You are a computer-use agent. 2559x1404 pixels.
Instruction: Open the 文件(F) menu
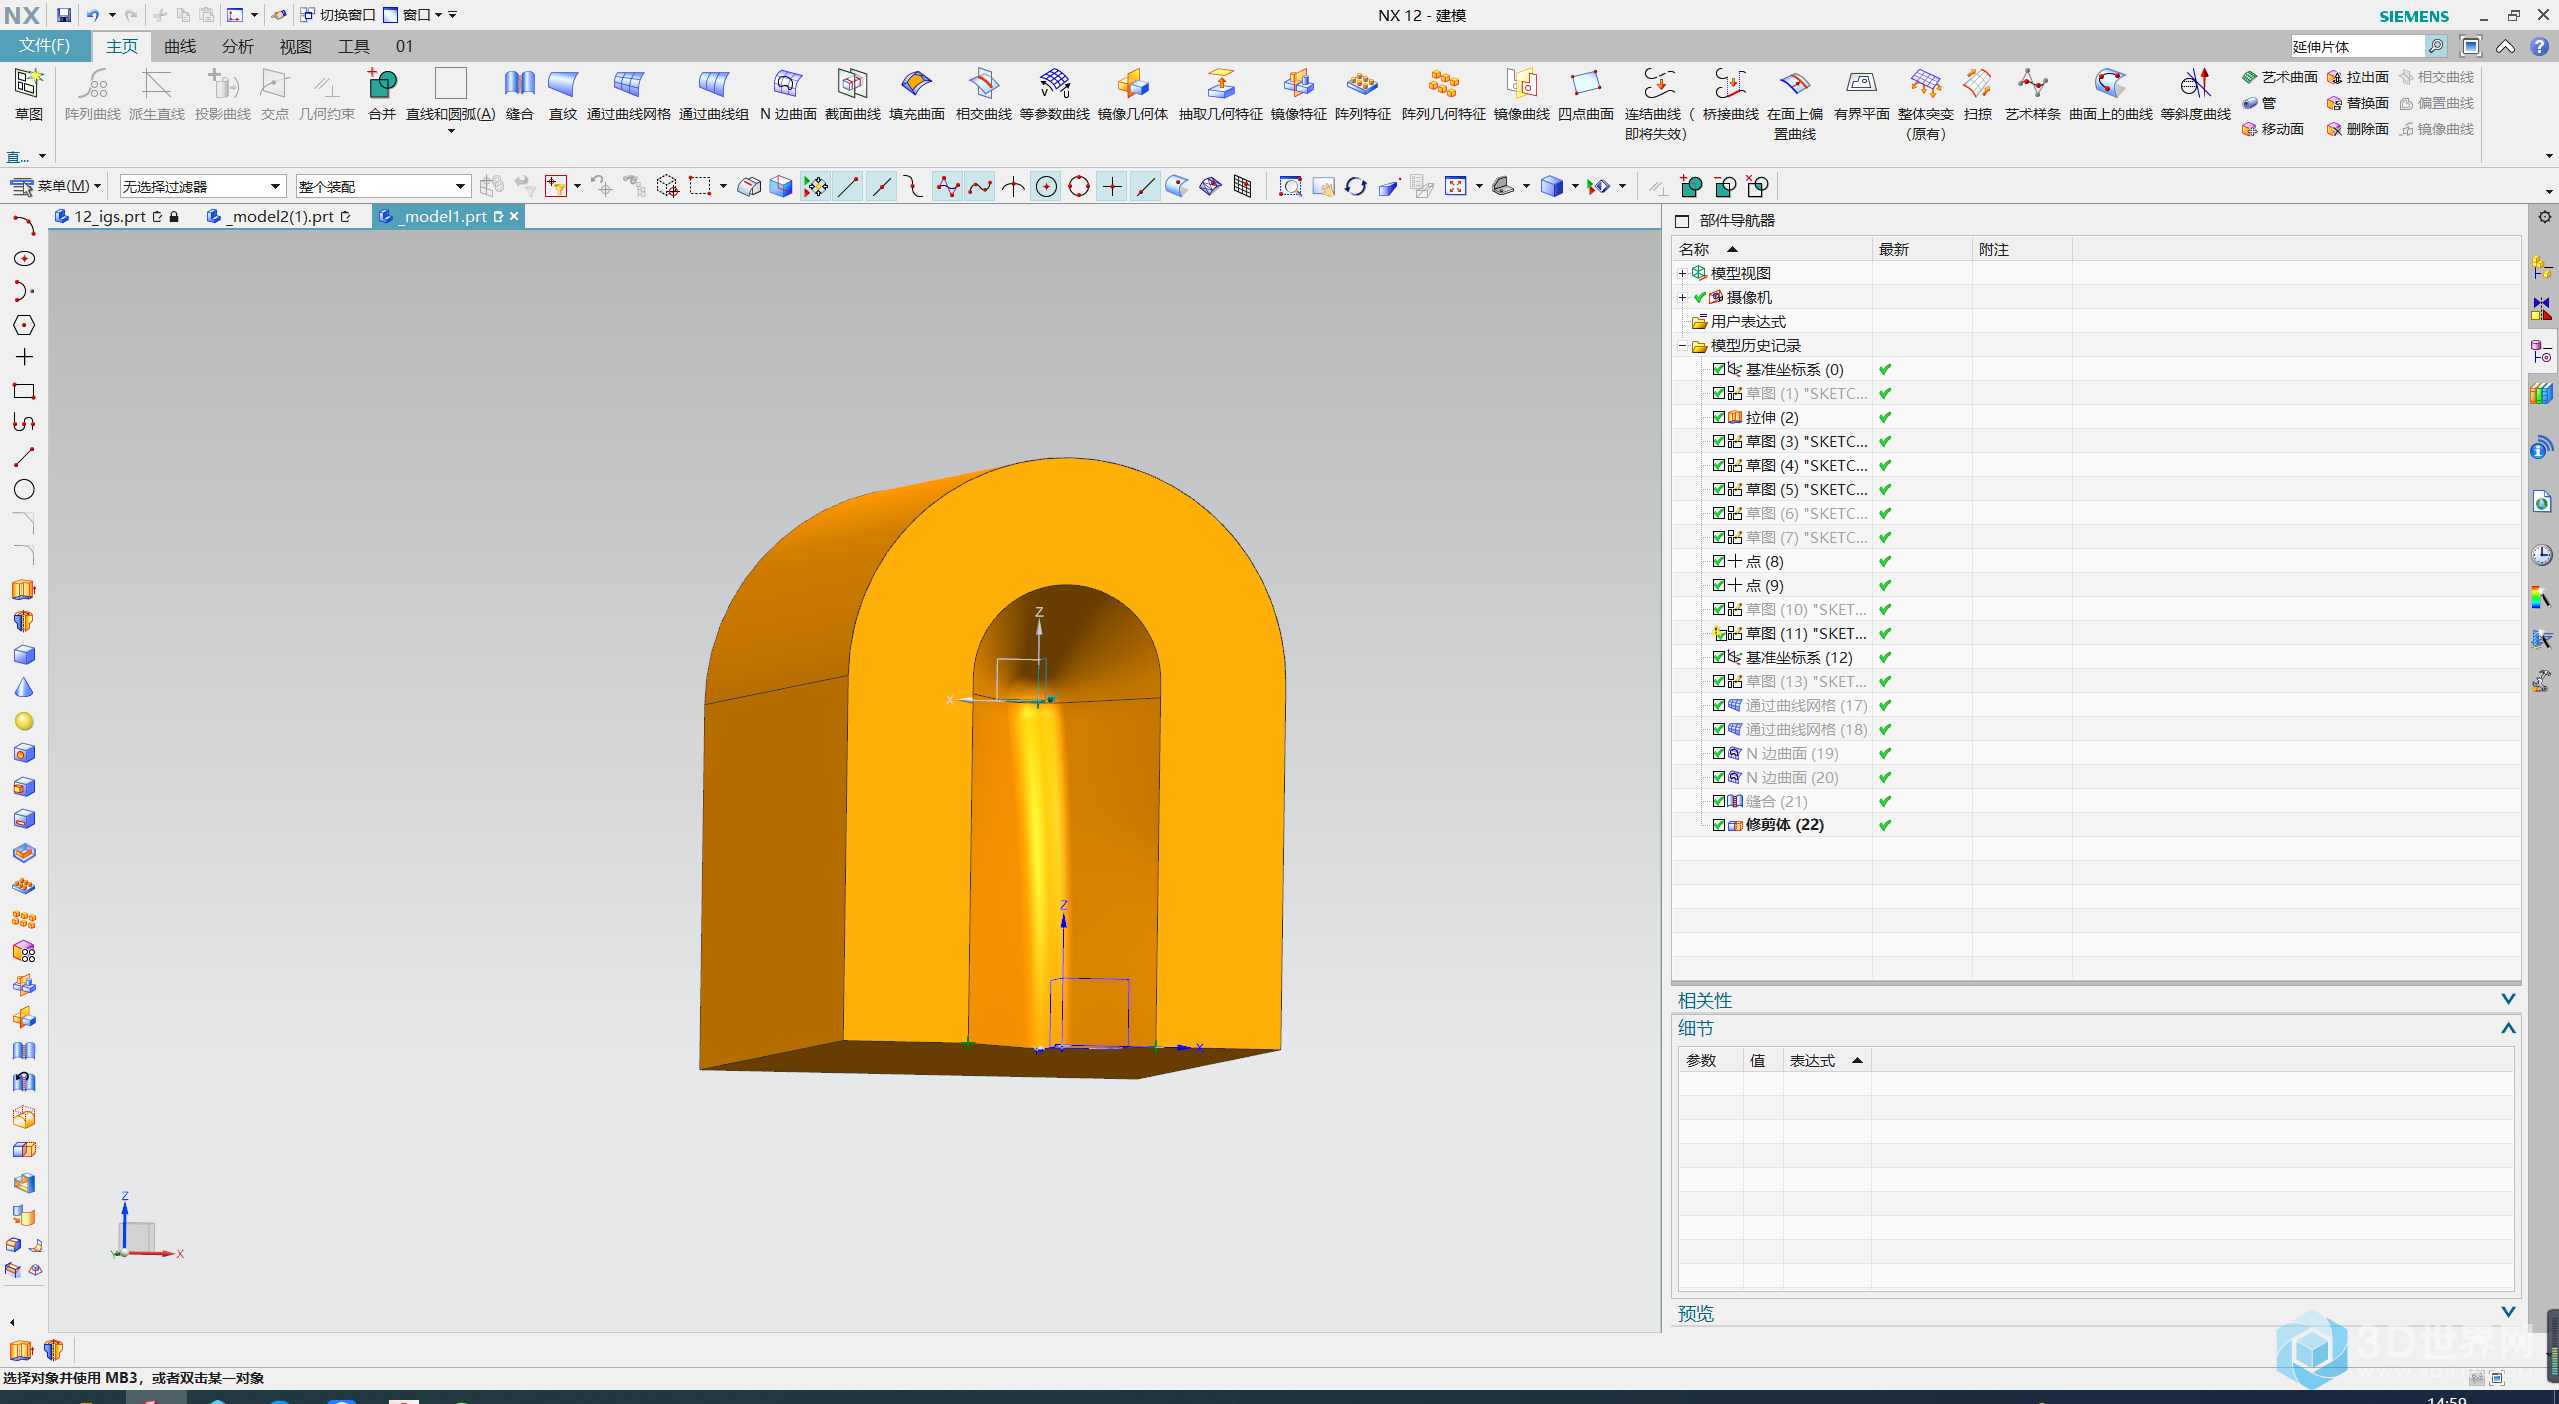[45, 46]
